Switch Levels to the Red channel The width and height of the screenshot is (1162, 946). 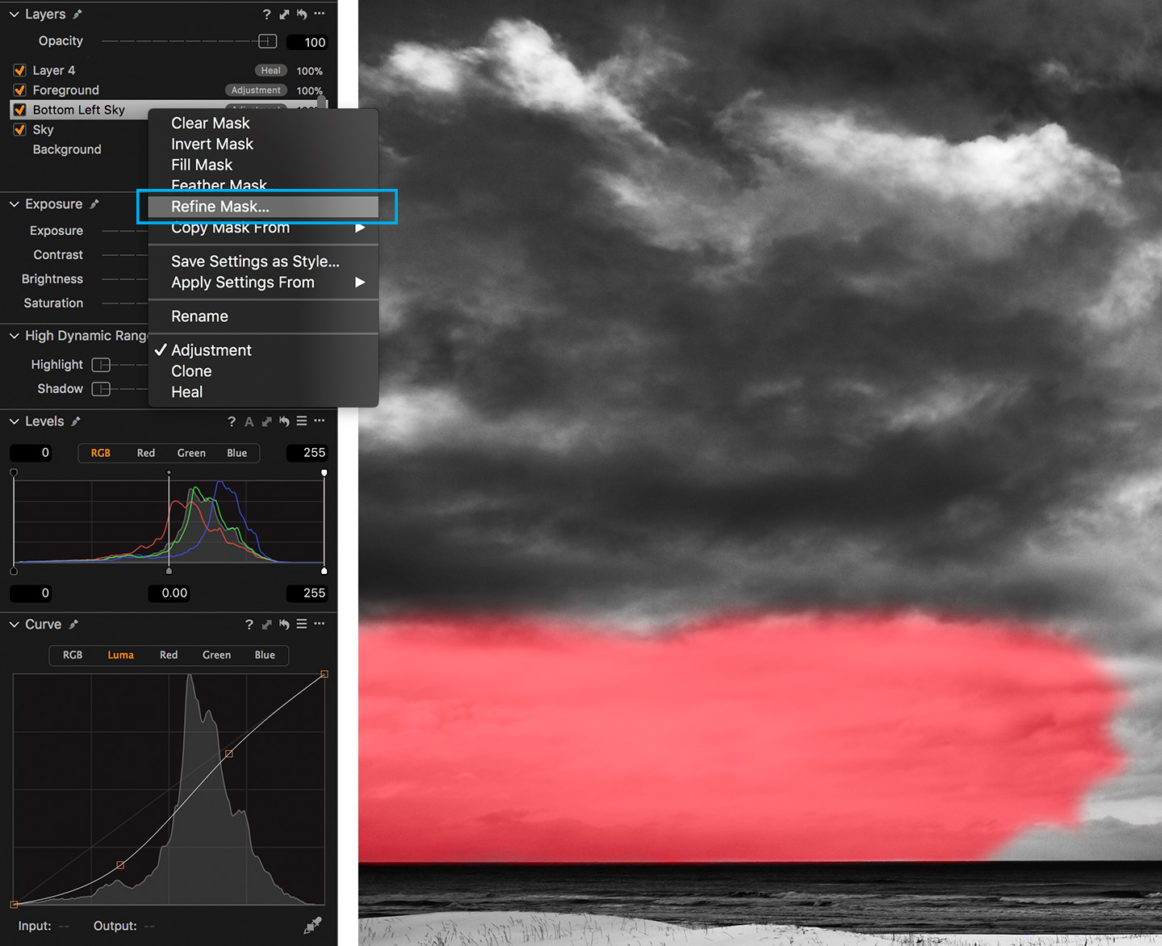(145, 453)
